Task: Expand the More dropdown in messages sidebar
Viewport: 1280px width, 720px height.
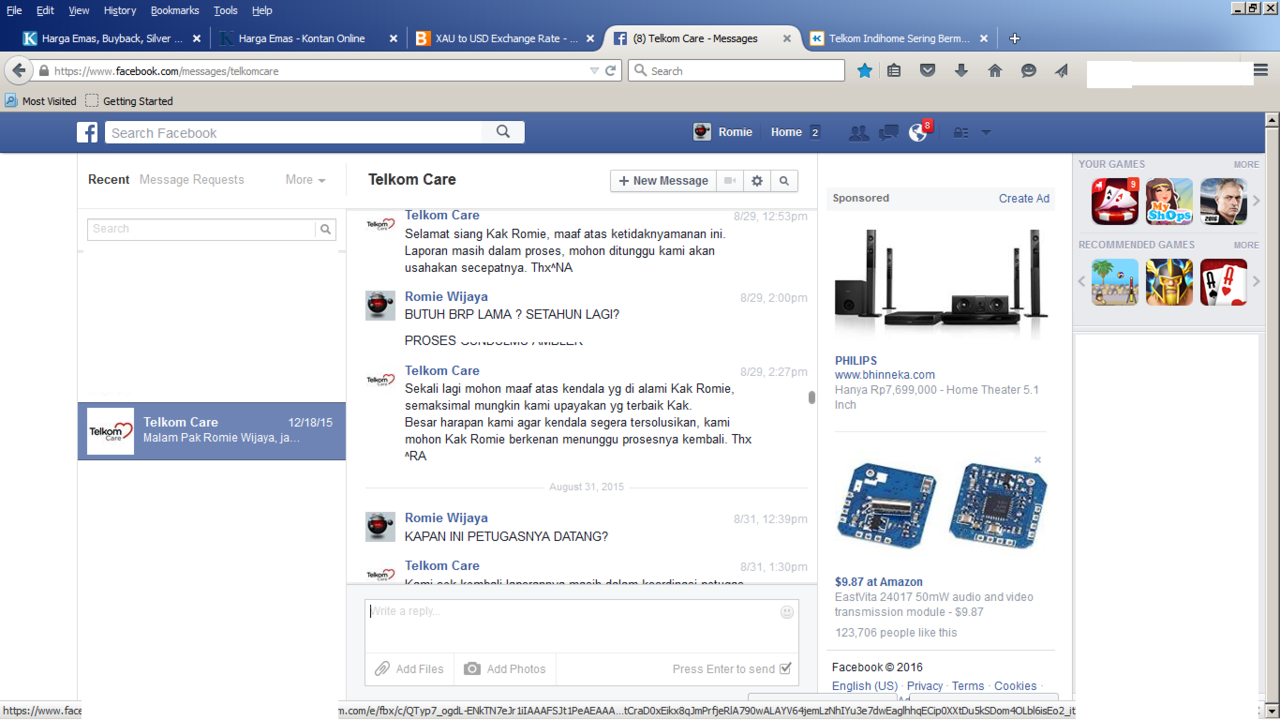Action: point(305,180)
